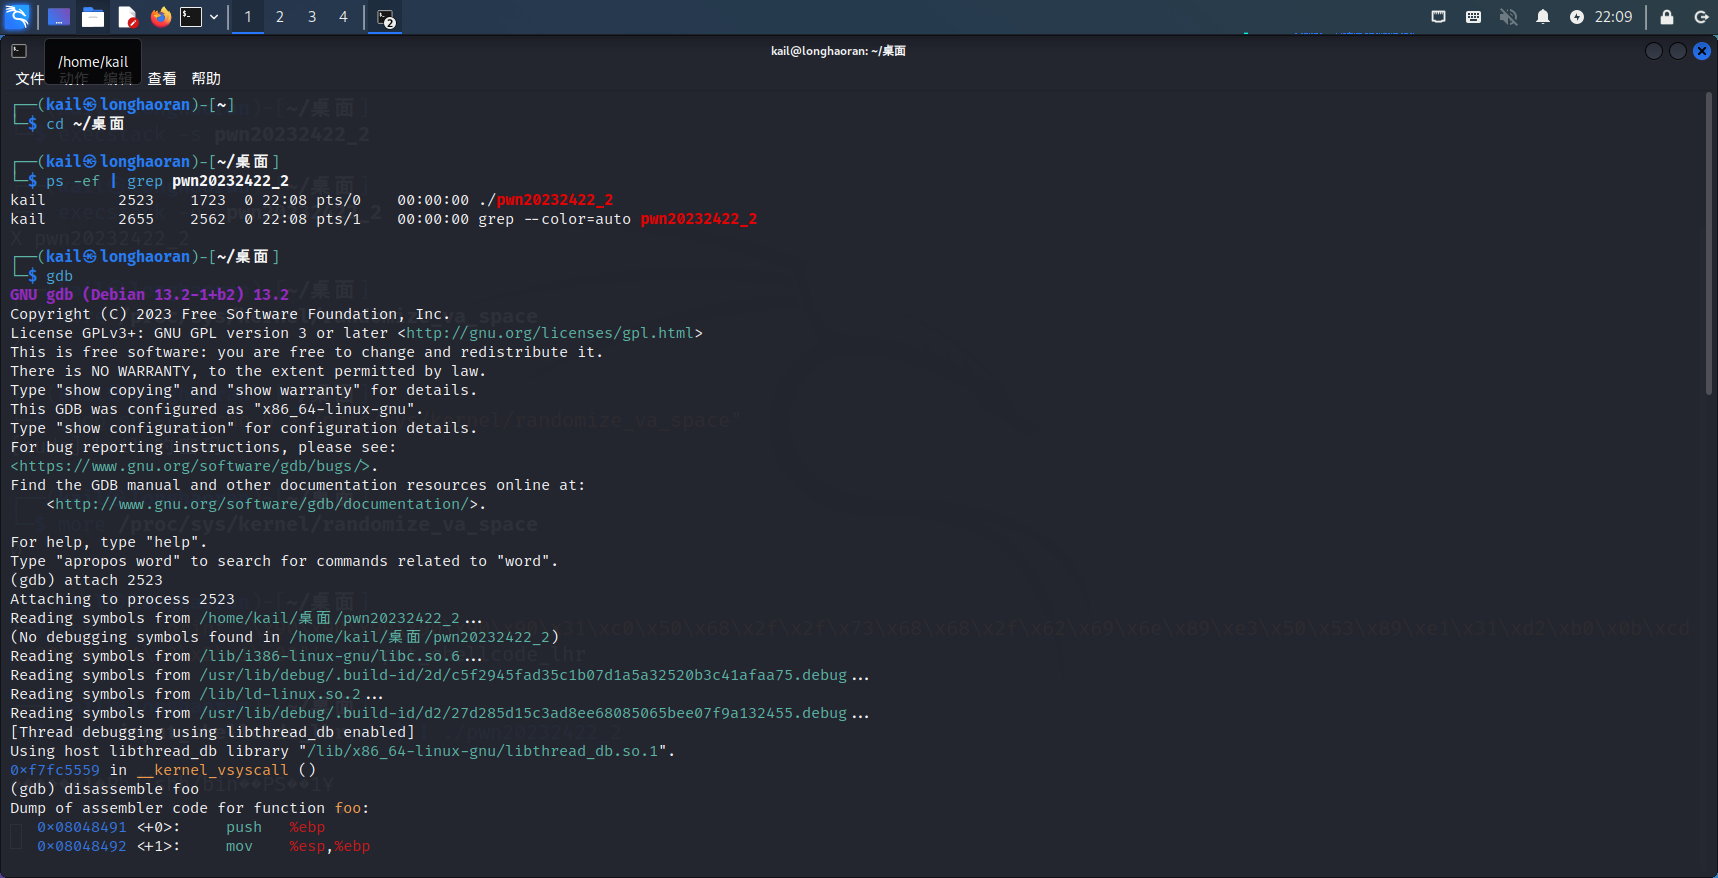This screenshot has width=1718, height=878.
Task: Click the 'mov %esp,%ebp' instruction
Action: click(x=298, y=846)
